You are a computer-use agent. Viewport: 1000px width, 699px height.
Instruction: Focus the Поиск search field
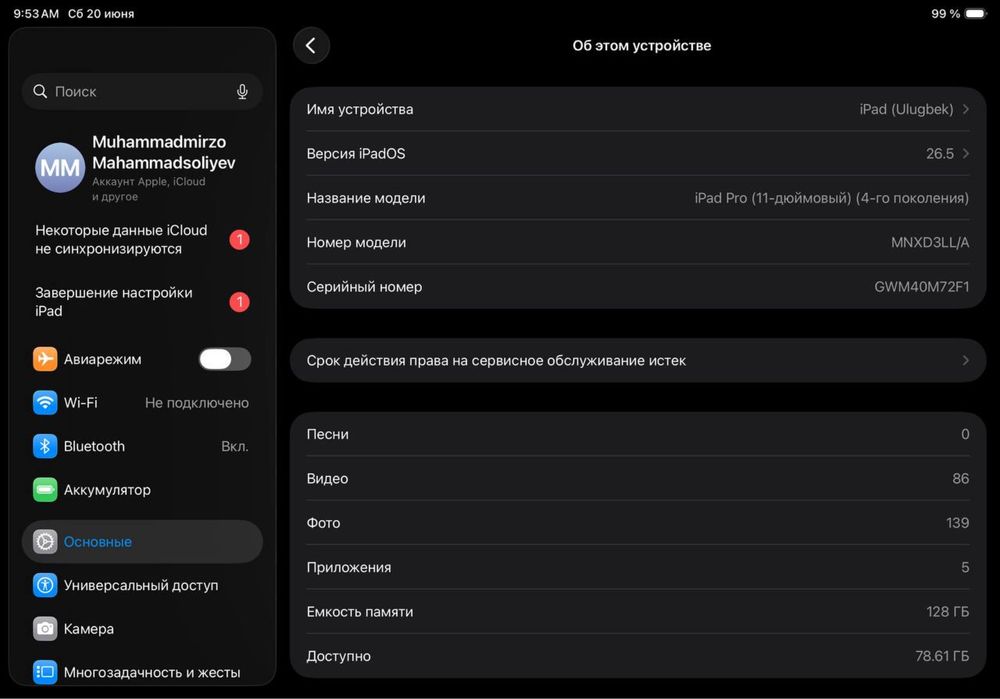[x=142, y=91]
